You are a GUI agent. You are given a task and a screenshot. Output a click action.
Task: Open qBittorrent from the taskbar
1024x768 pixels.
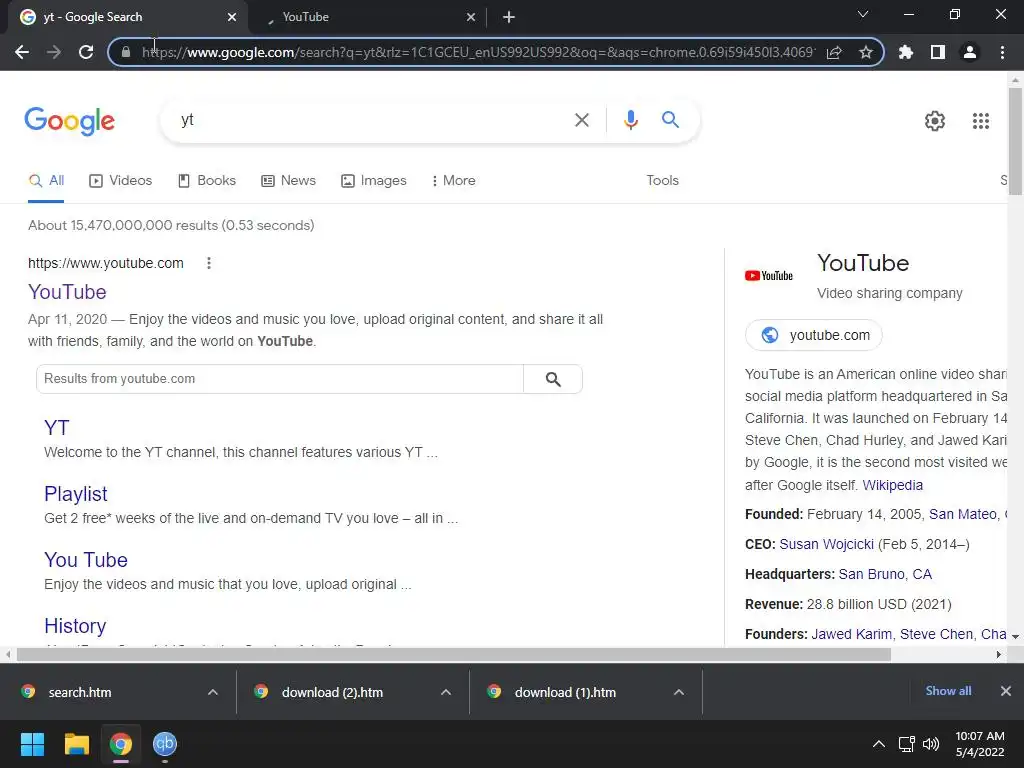pos(165,744)
